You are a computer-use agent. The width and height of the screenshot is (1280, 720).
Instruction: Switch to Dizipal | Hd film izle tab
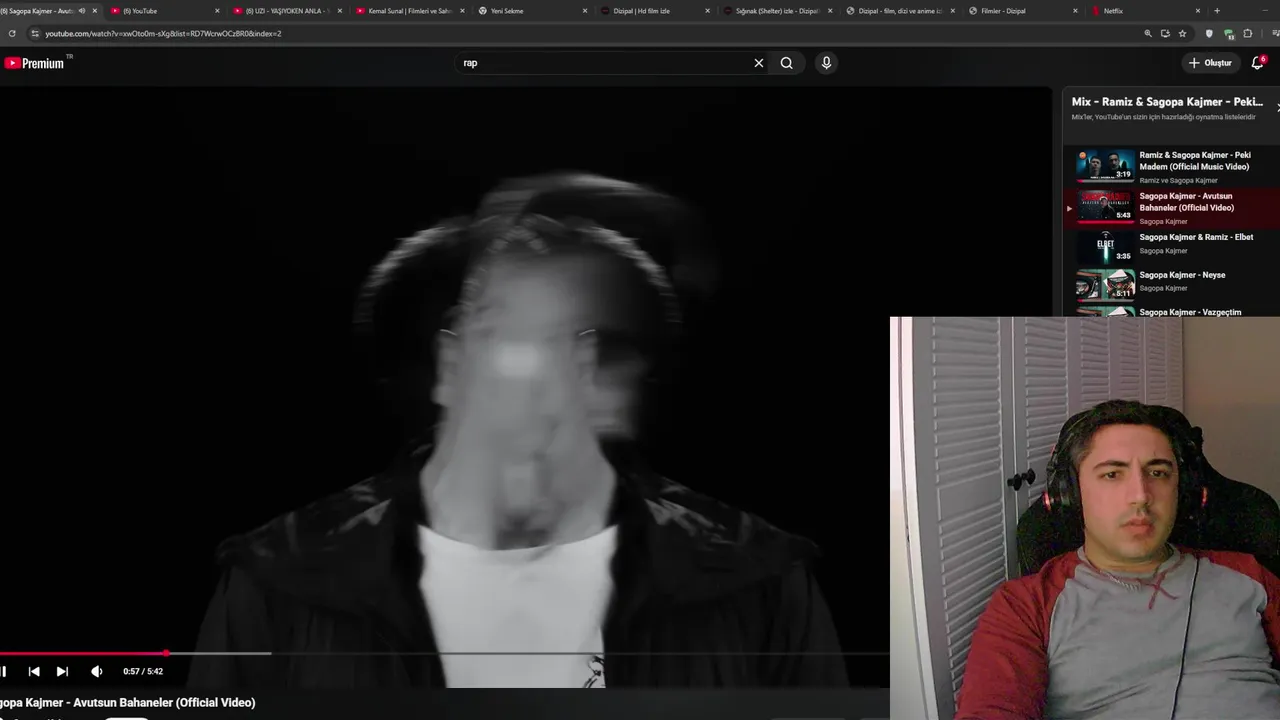(653, 11)
